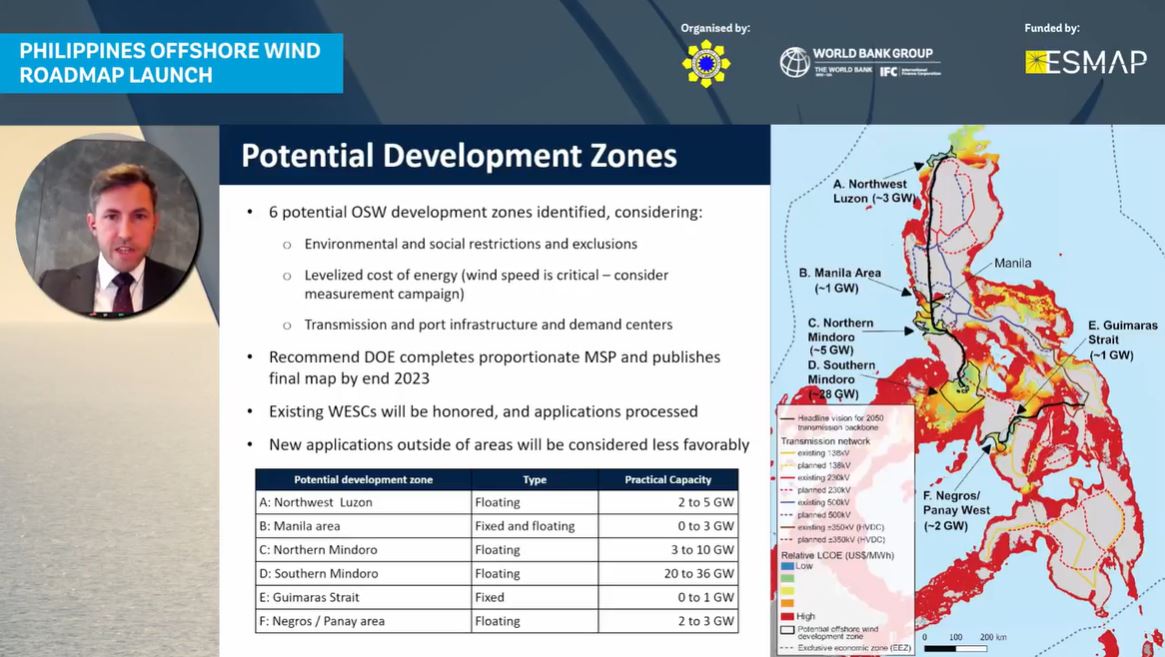1165x657 pixels.
Task: Click the red High LCOE color swatch
Action: pos(788,616)
